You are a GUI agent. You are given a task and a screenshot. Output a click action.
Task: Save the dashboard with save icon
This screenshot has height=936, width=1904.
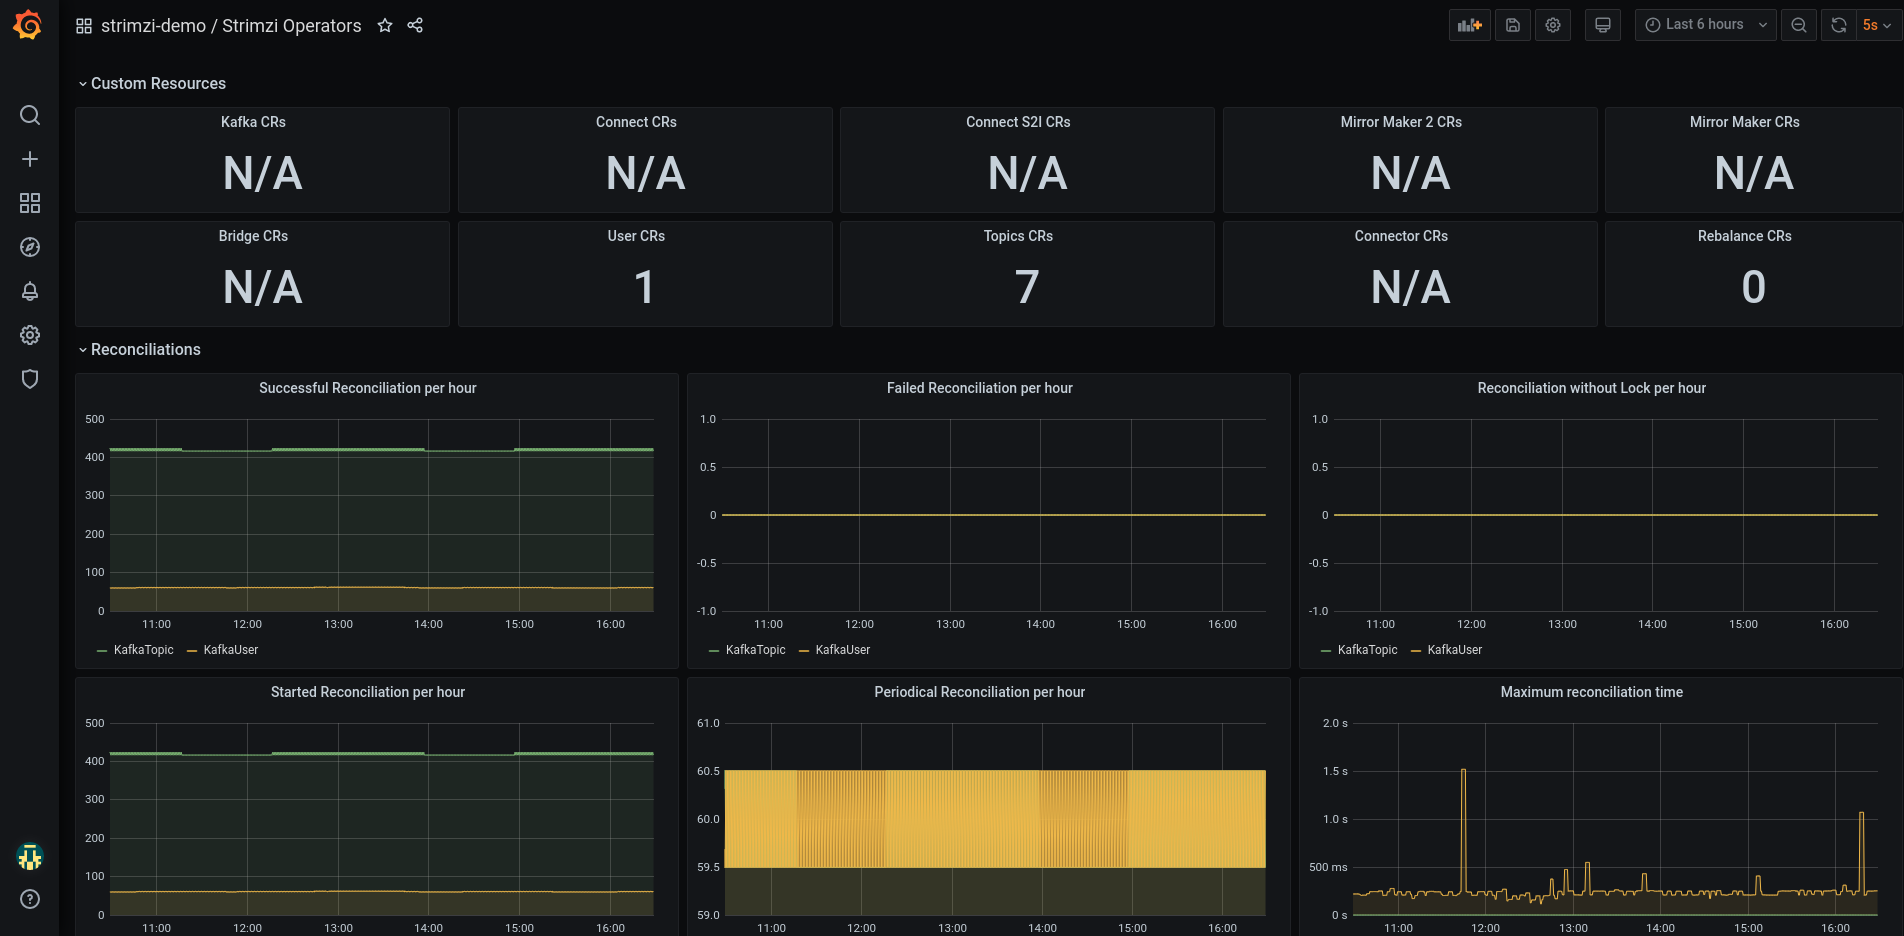click(x=1513, y=25)
